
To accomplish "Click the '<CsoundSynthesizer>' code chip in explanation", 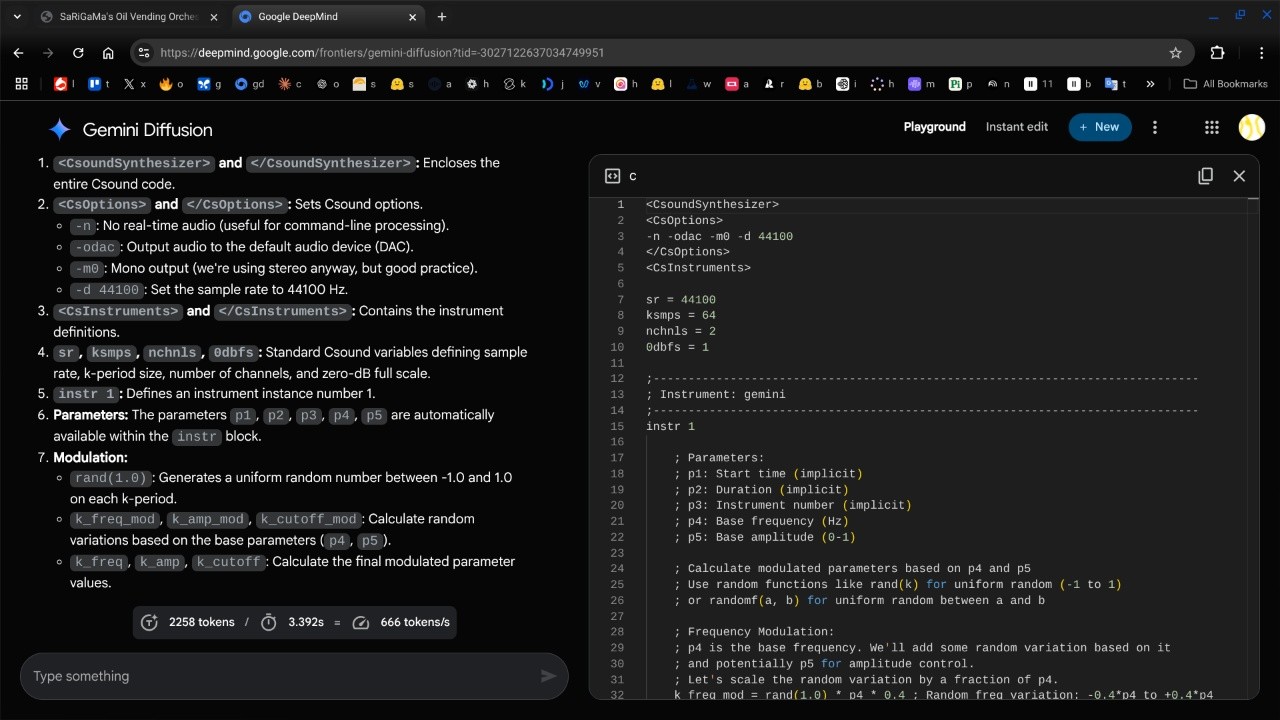I will point(134,163).
